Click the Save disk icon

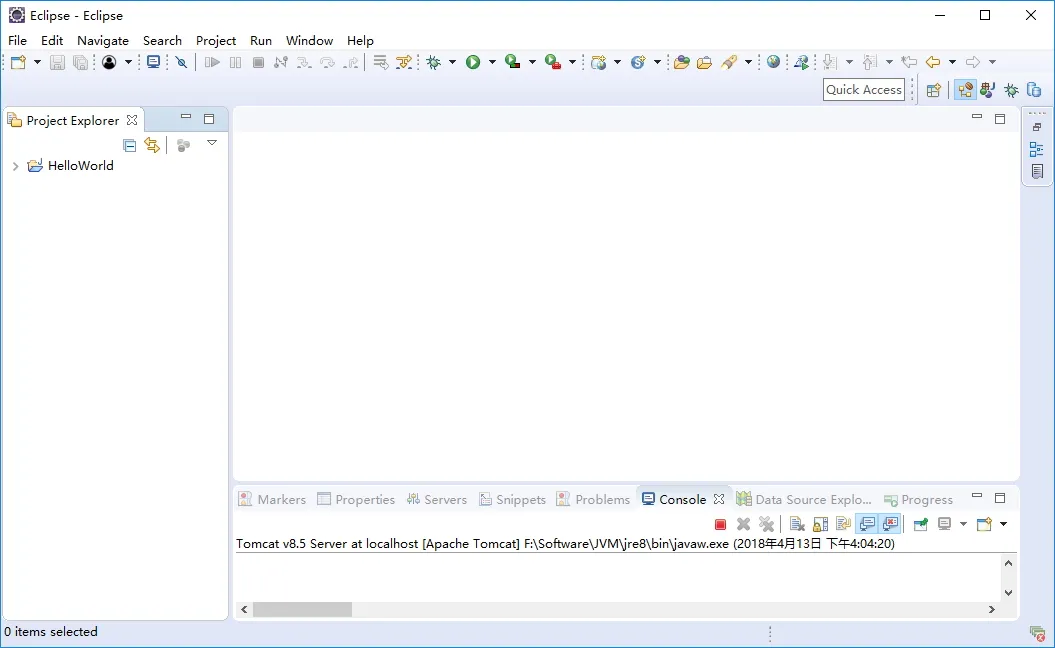coord(57,62)
